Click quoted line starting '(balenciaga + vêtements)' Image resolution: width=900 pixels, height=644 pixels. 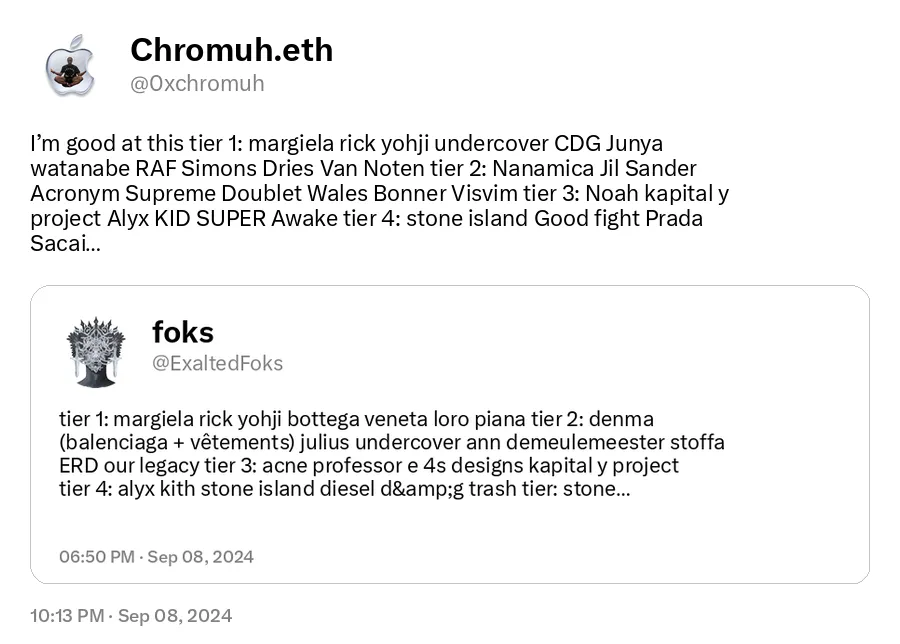pyautogui.click(x=391, y=443)
